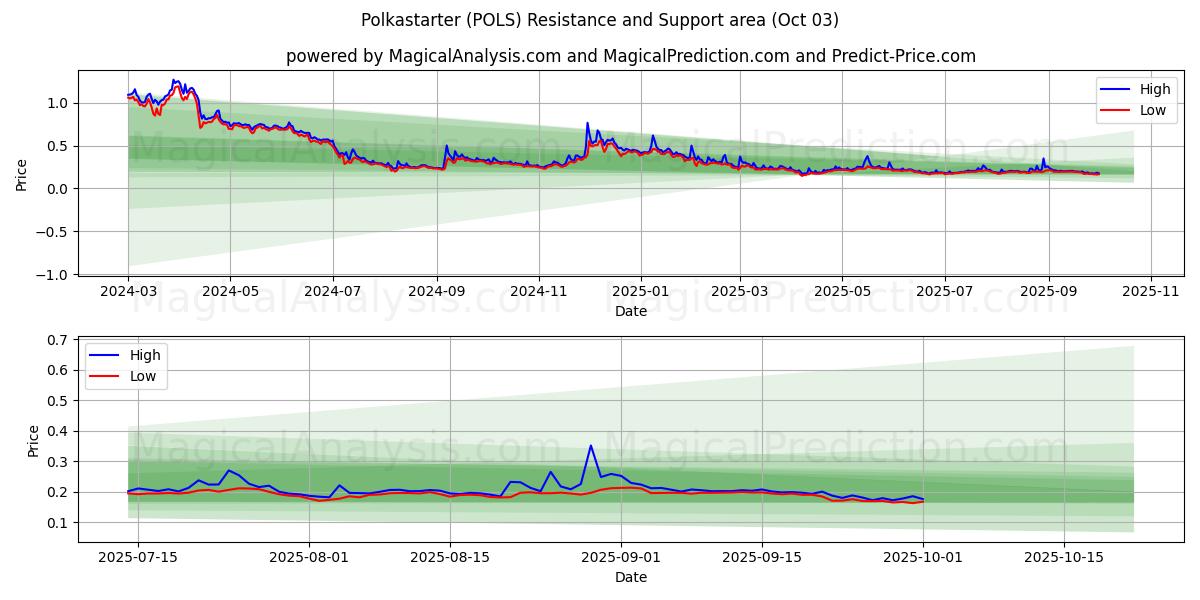Viewport: 1200px width, 600px height.
Task: Select the 2024-03 date tick on top chart
Action: point(128,292)
